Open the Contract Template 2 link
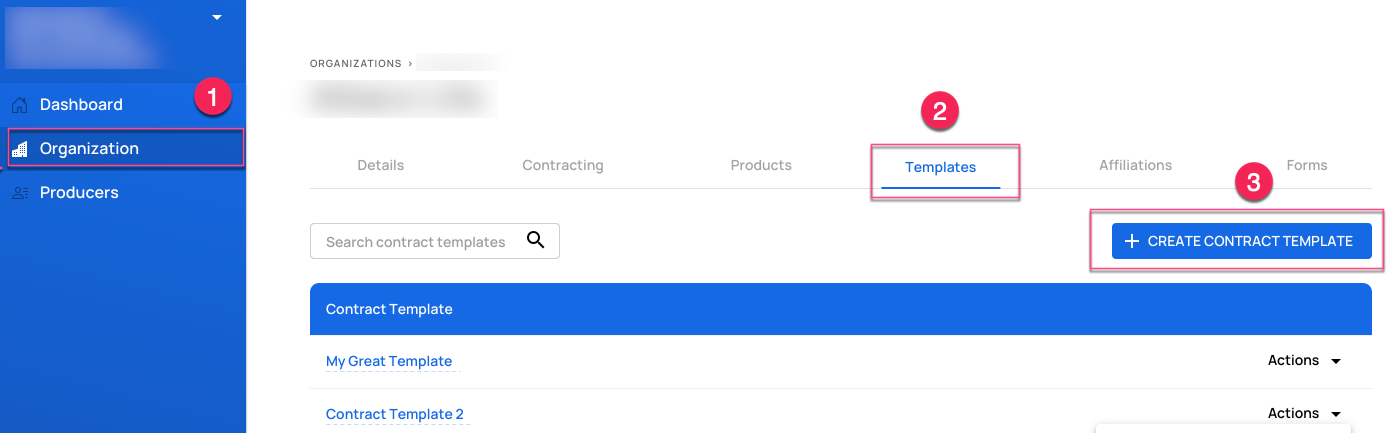 pyautogui.click(x=395, y=414)
